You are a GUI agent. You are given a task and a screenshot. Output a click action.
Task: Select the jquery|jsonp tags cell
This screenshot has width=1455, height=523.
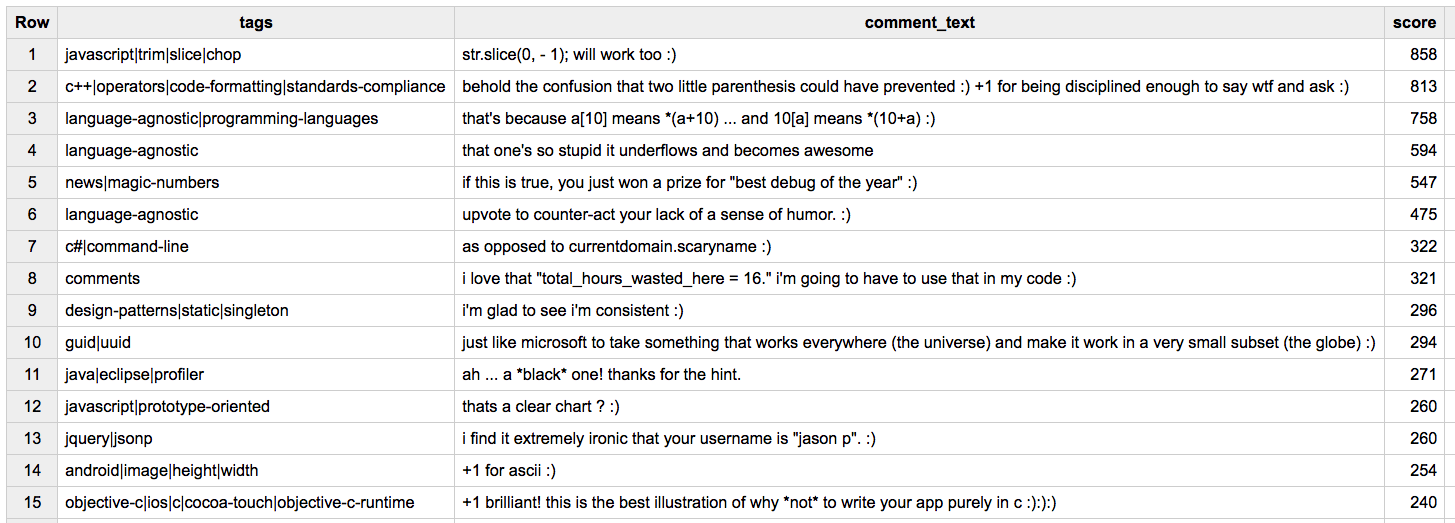pos(109,439)
